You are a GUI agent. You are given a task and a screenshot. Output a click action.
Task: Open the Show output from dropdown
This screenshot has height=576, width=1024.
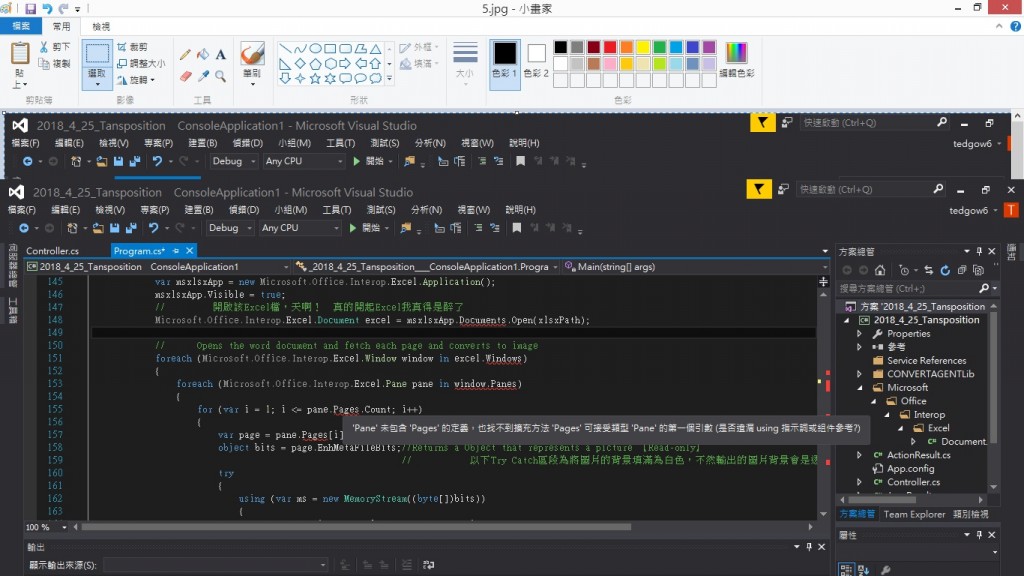216,565
